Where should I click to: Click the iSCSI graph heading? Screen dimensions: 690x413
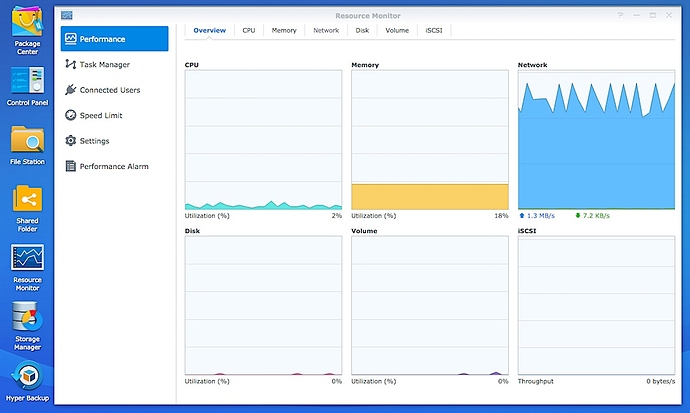[x=527, y=230]
